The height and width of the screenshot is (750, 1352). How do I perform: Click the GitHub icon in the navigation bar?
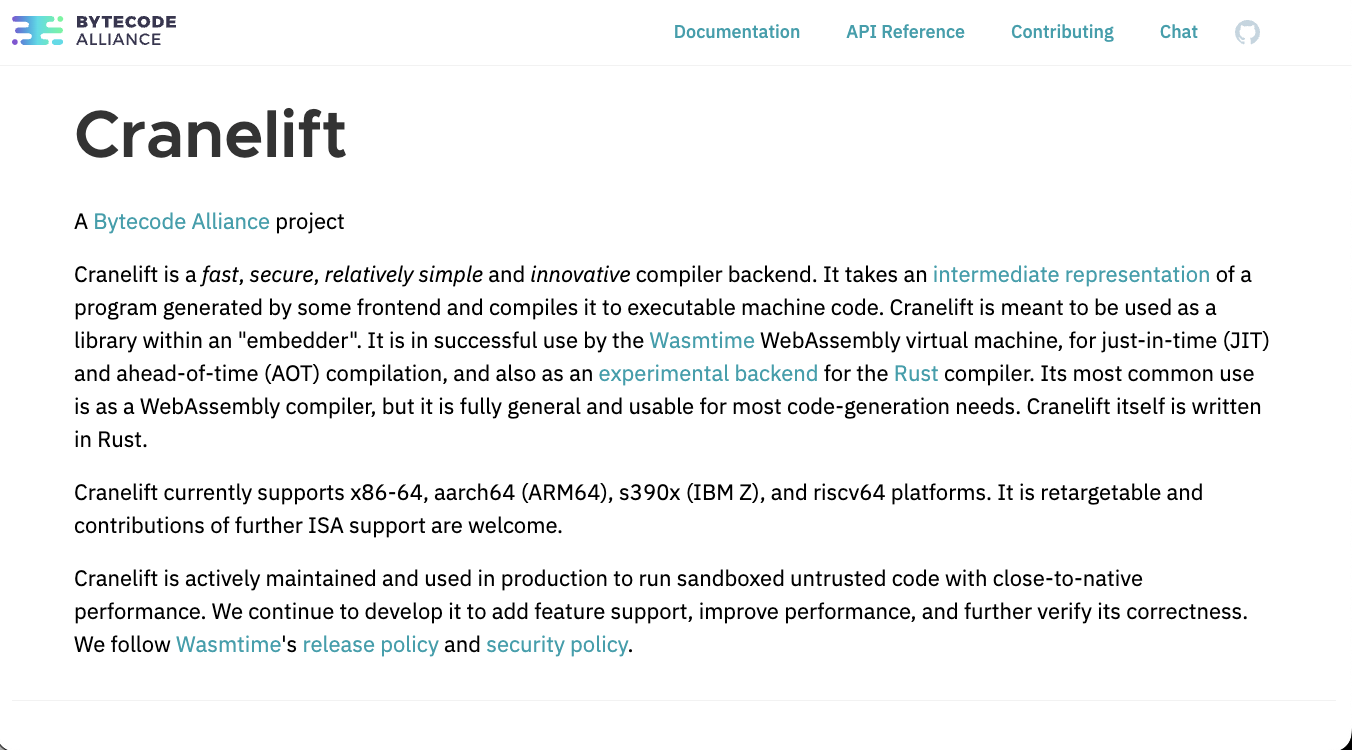(1247, 32)
